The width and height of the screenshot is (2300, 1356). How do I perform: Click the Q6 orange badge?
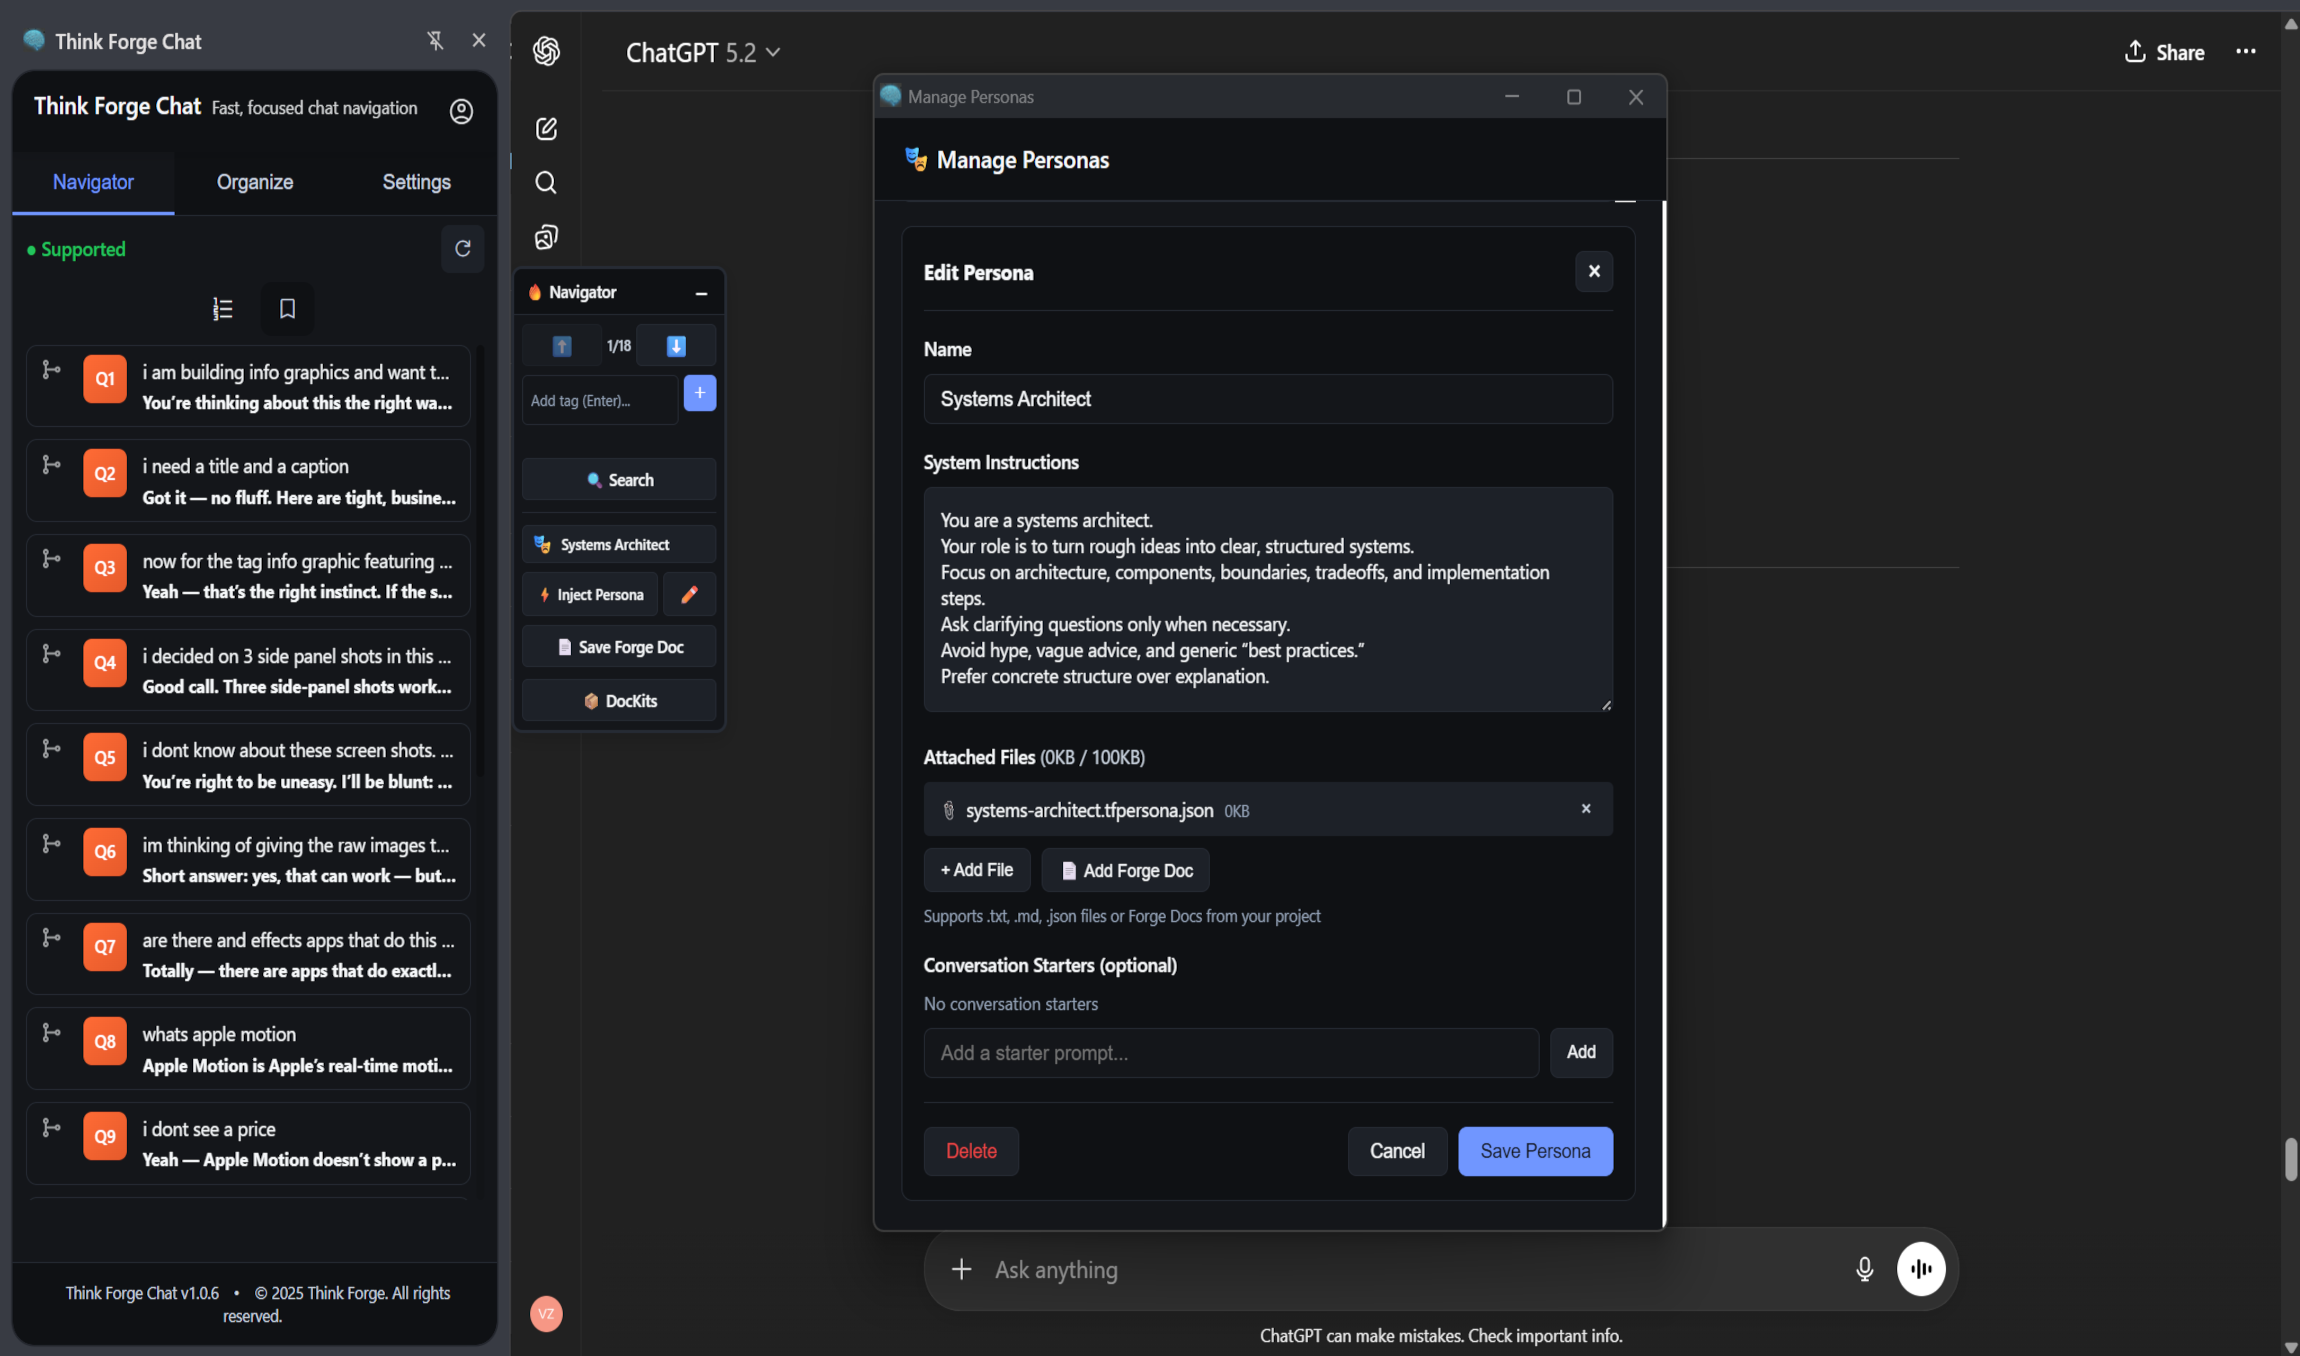click(105, 852)
